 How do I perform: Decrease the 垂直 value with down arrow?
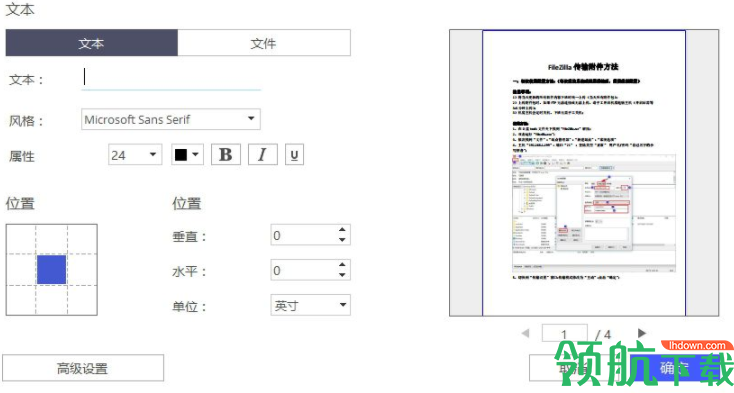click(343, 240)
